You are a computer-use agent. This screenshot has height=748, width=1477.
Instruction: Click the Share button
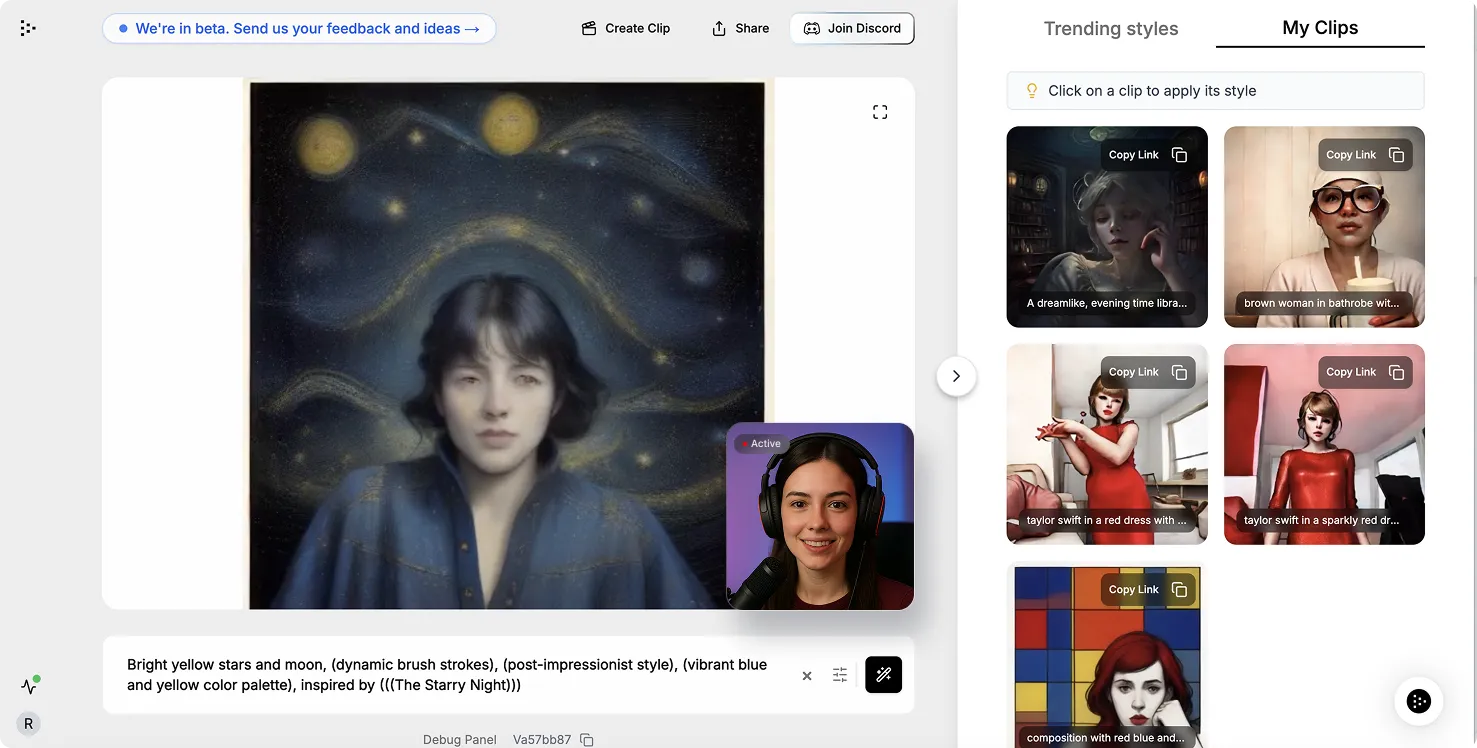741,28
